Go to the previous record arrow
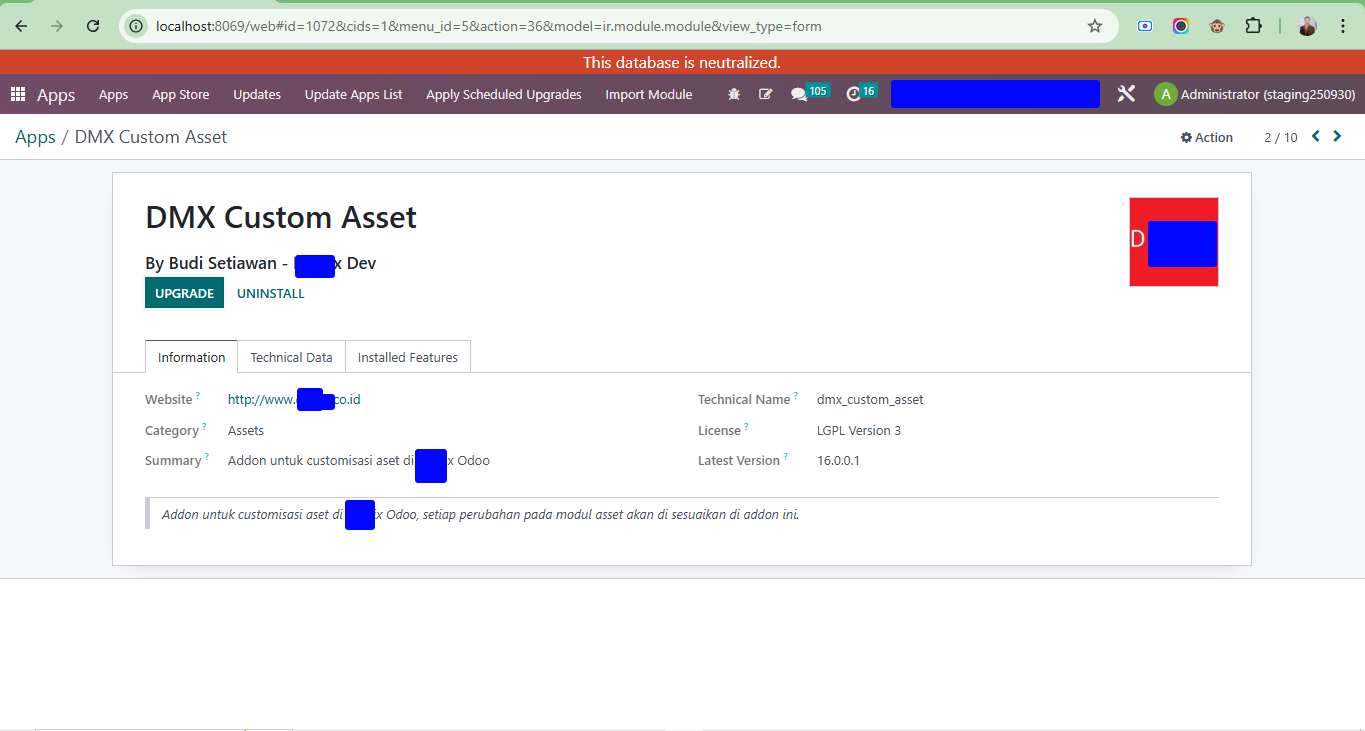The height and width of the screenshot is (731, 1365). tap(1316, 136)
